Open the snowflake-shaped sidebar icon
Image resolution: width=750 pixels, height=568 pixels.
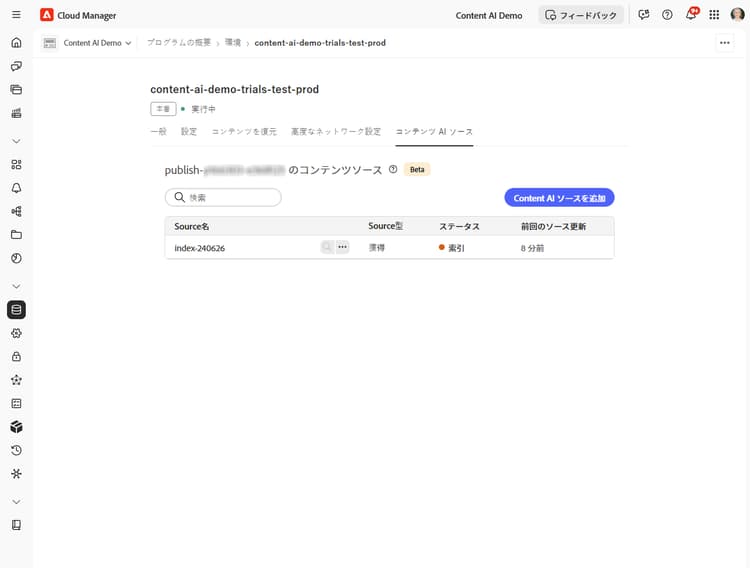(16, 474)
